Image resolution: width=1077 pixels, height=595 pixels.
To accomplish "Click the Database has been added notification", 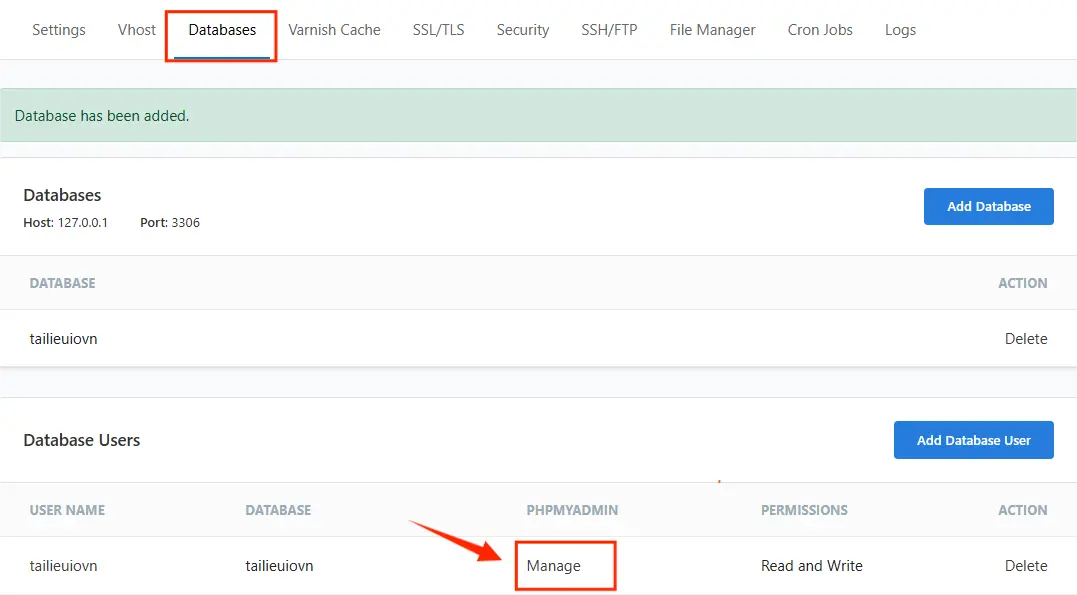I will tap(100, 115).
